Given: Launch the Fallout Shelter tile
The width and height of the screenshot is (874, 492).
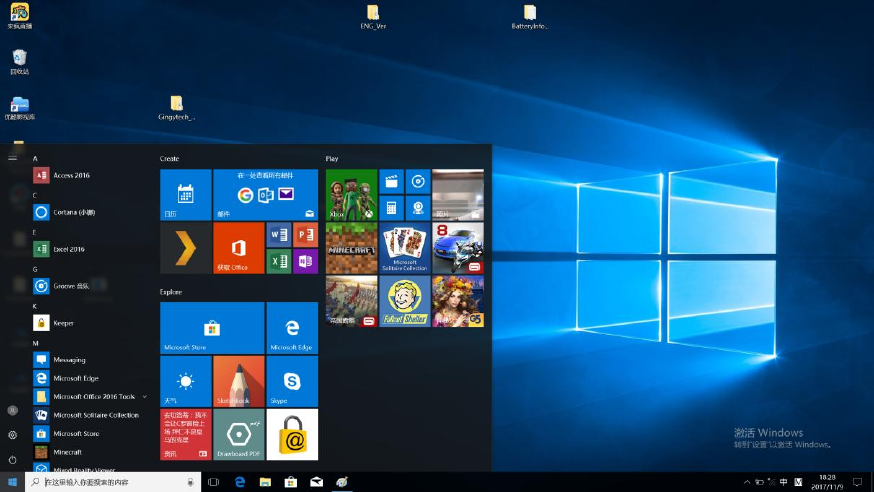Looking at the screenshot, I should (x=404, y=301).
